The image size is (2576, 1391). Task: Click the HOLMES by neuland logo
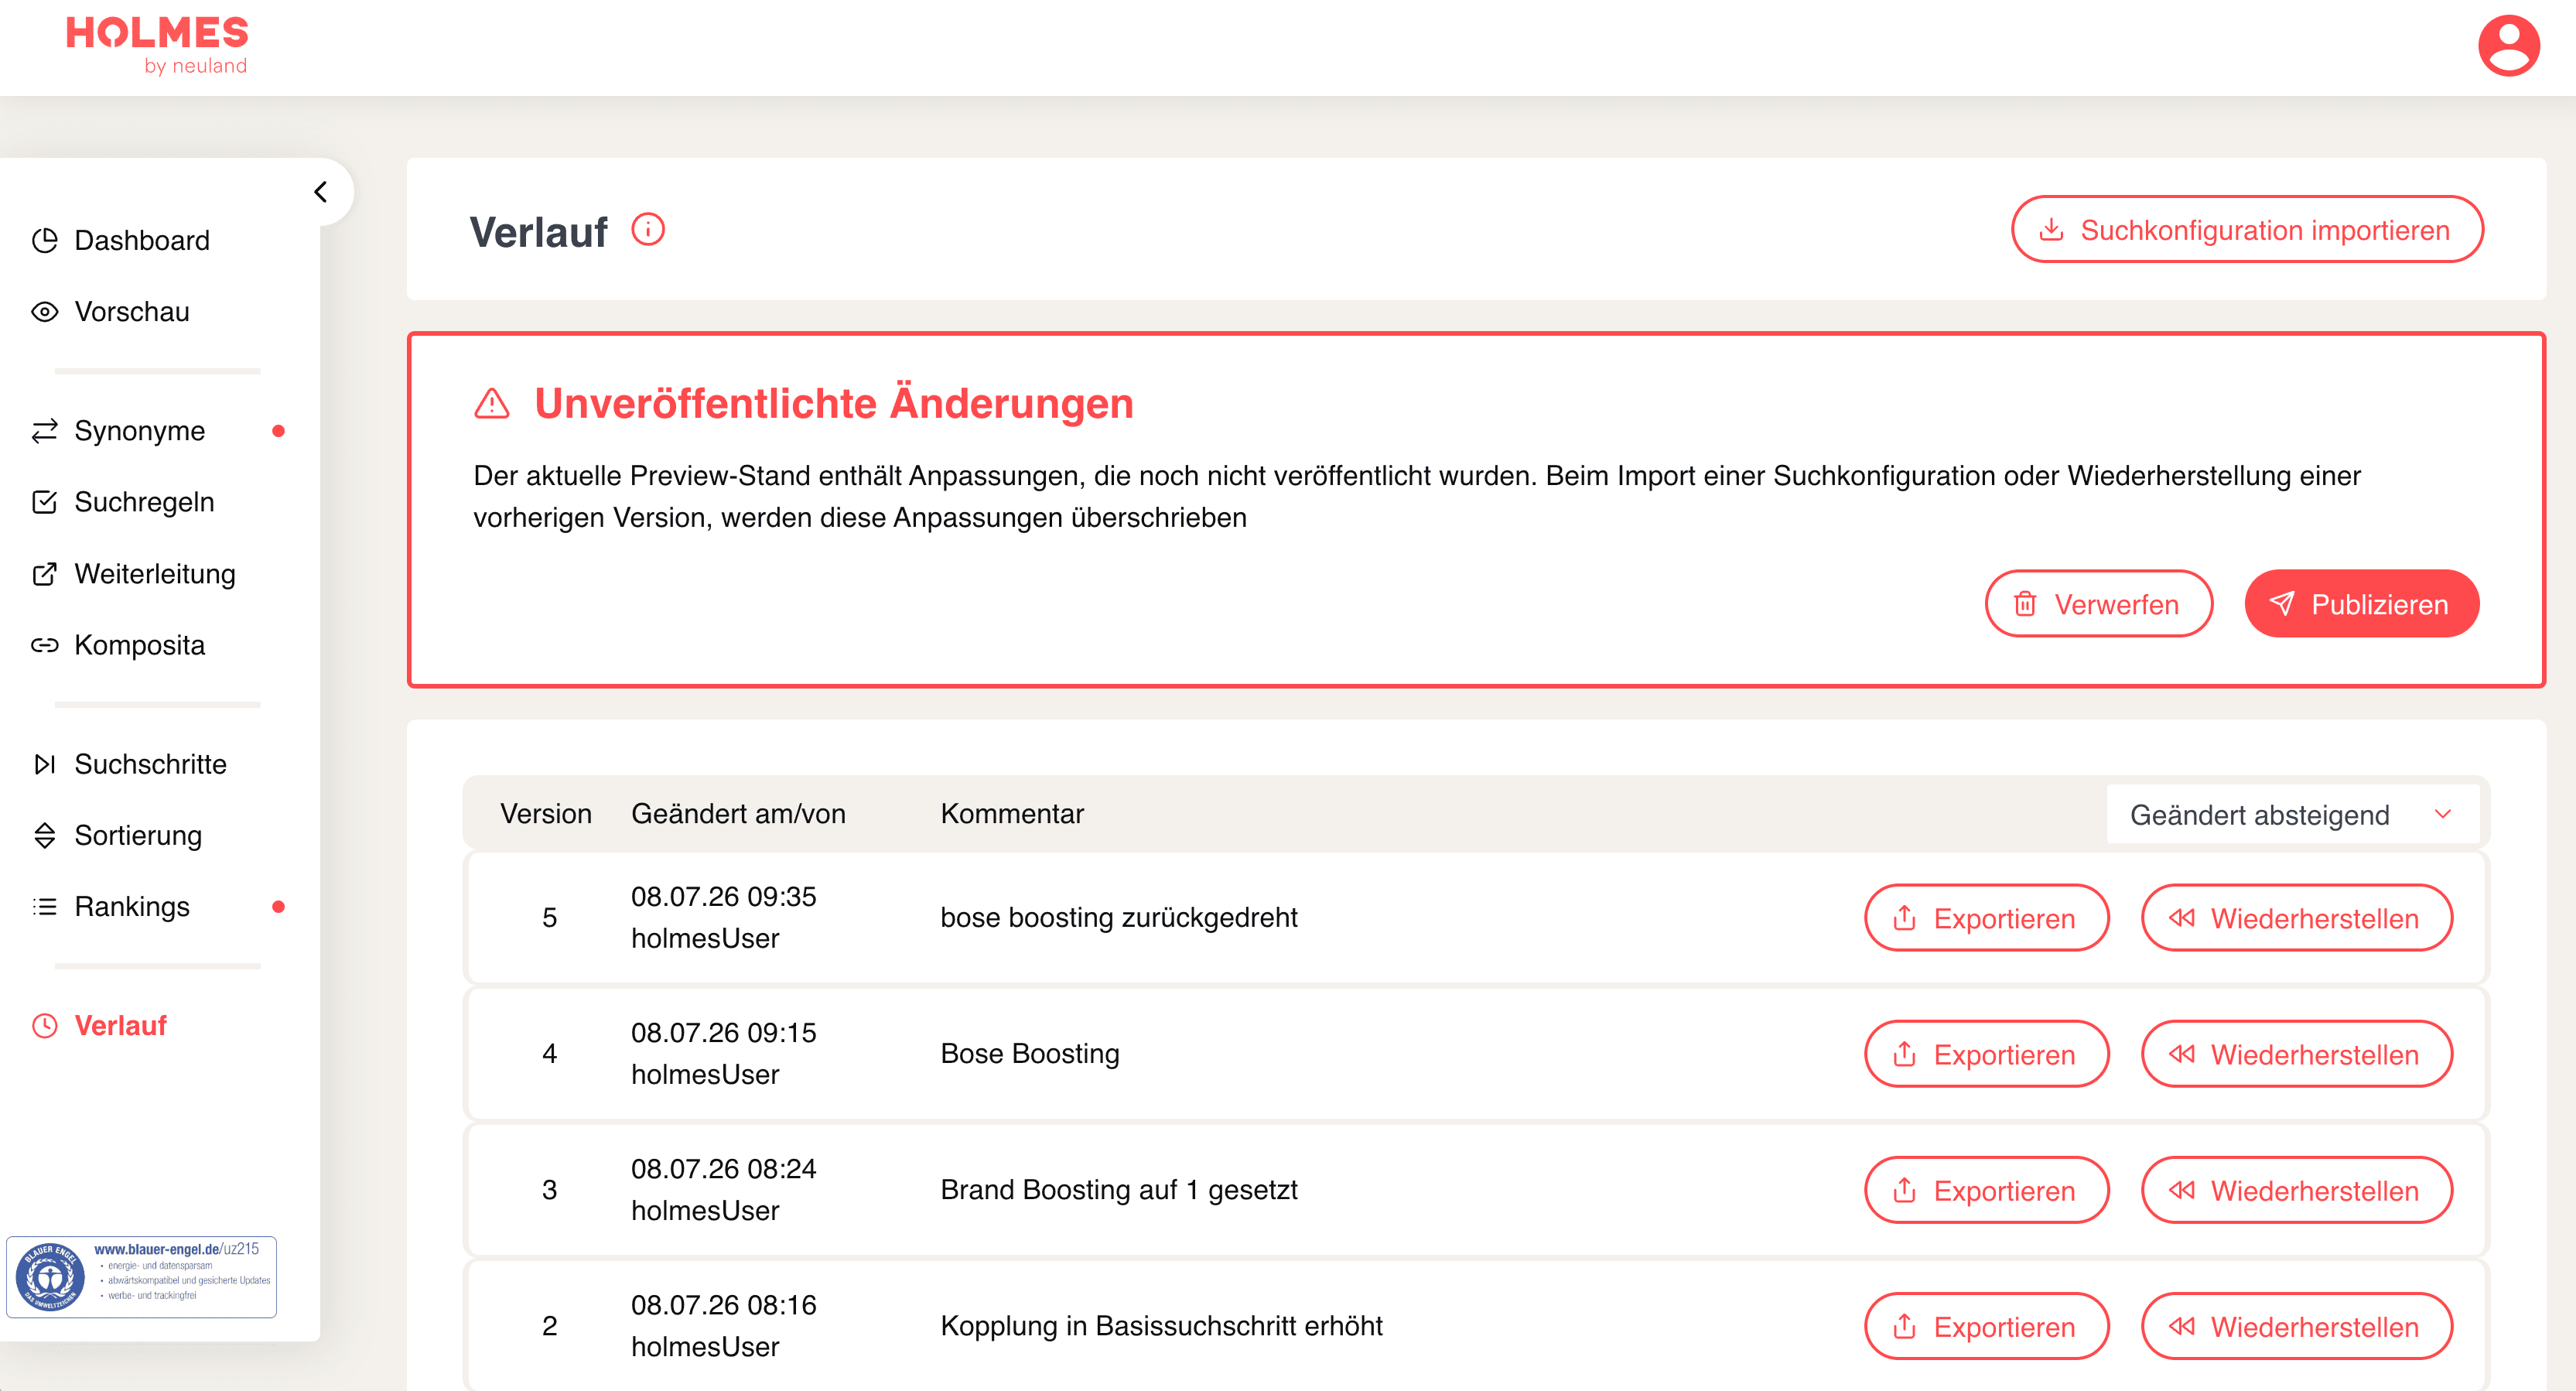157,45
